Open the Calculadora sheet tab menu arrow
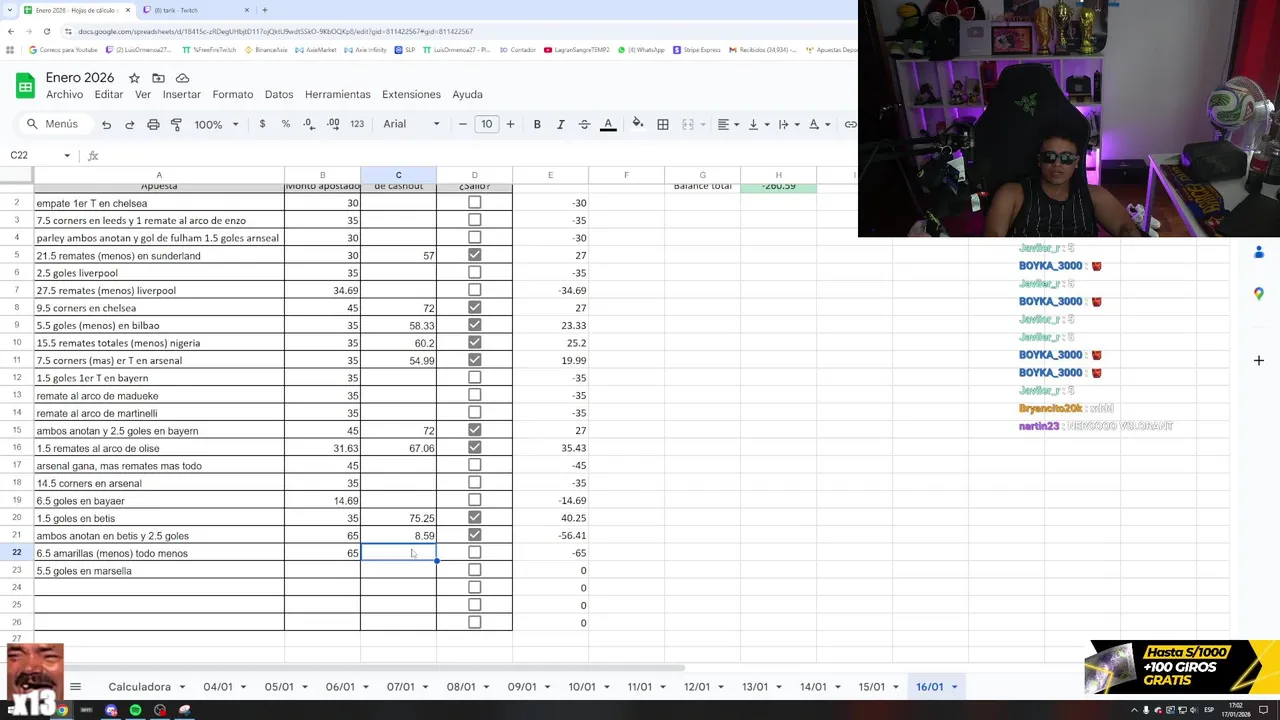The height and width of the screenshot is (720, 1280). (182, 687)
